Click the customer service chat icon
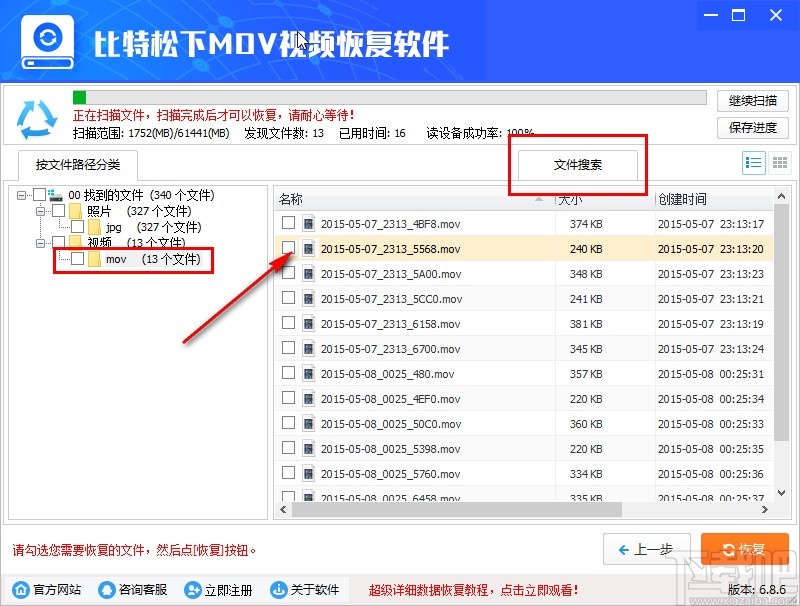This screenshot has height=606, width=800. tap(107, 590)
